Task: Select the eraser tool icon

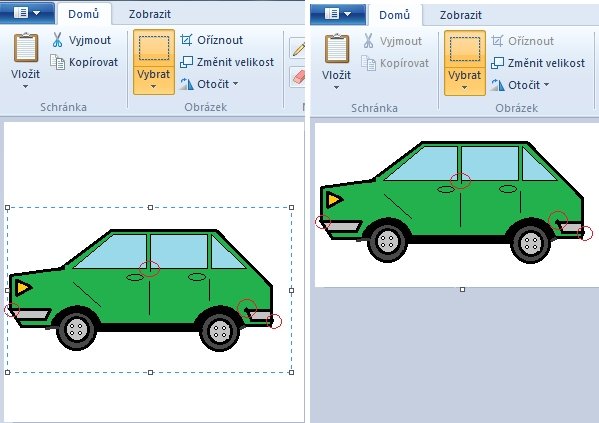Action: 298,78
